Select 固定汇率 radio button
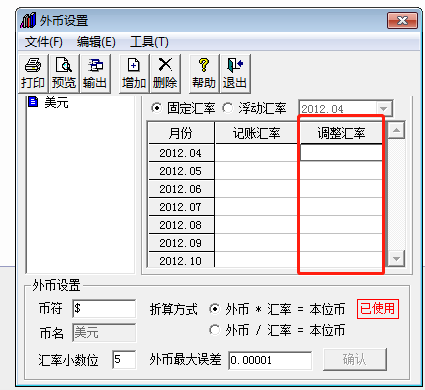The width and height of the screenshot is (425, 390). 156,108
